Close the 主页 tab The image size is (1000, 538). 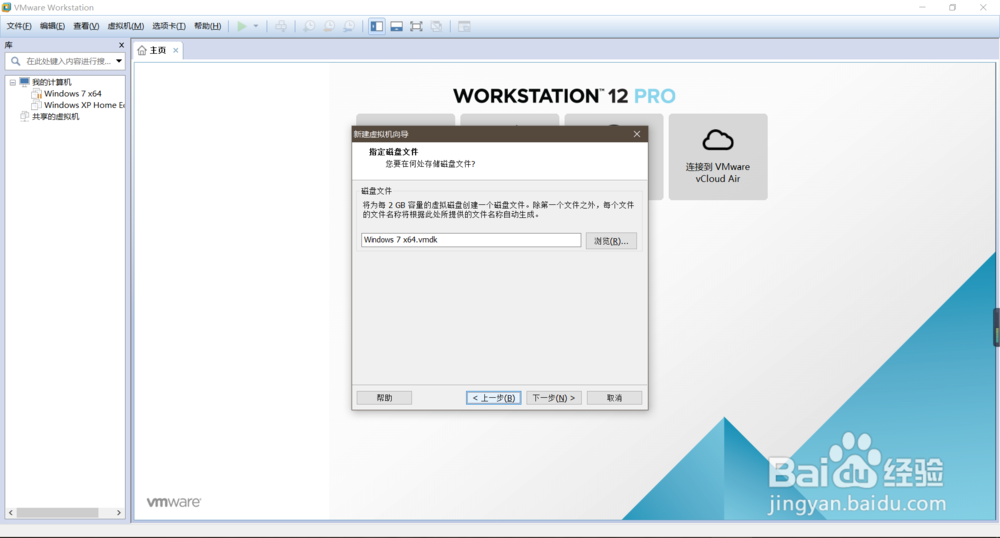(x=175, y=50)
